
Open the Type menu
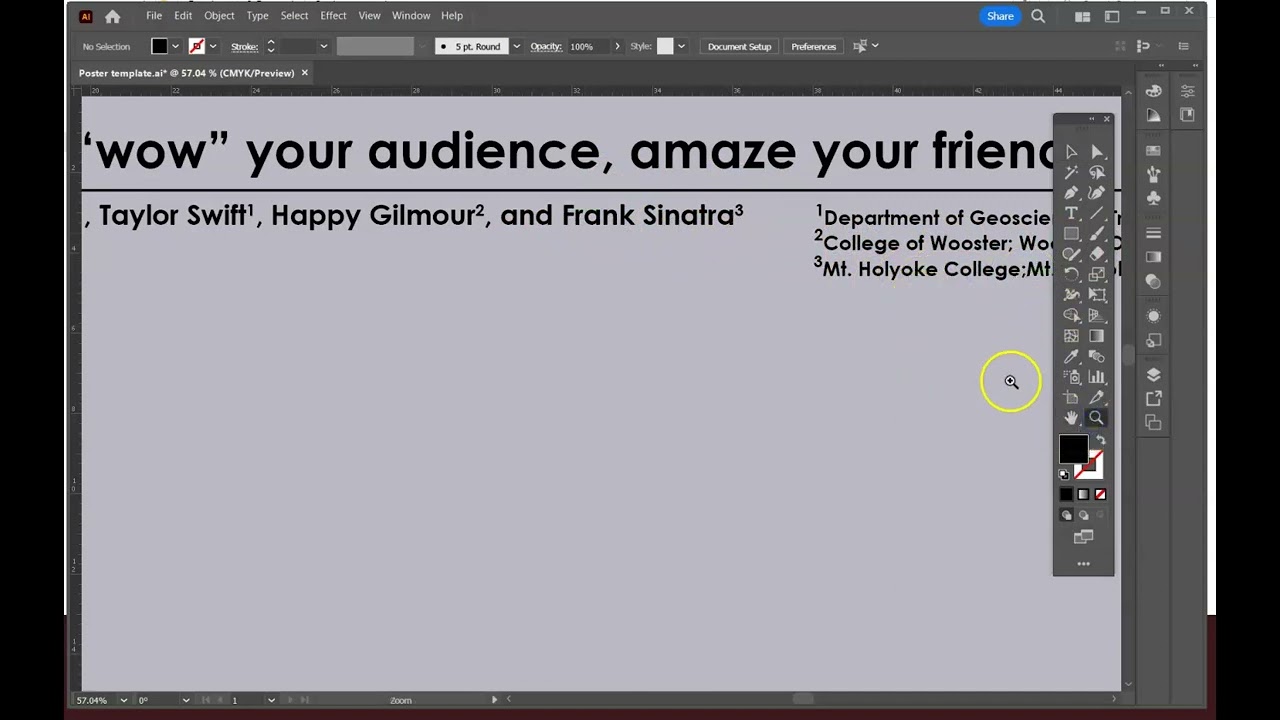pyautogui.click(x=257, y=16)
